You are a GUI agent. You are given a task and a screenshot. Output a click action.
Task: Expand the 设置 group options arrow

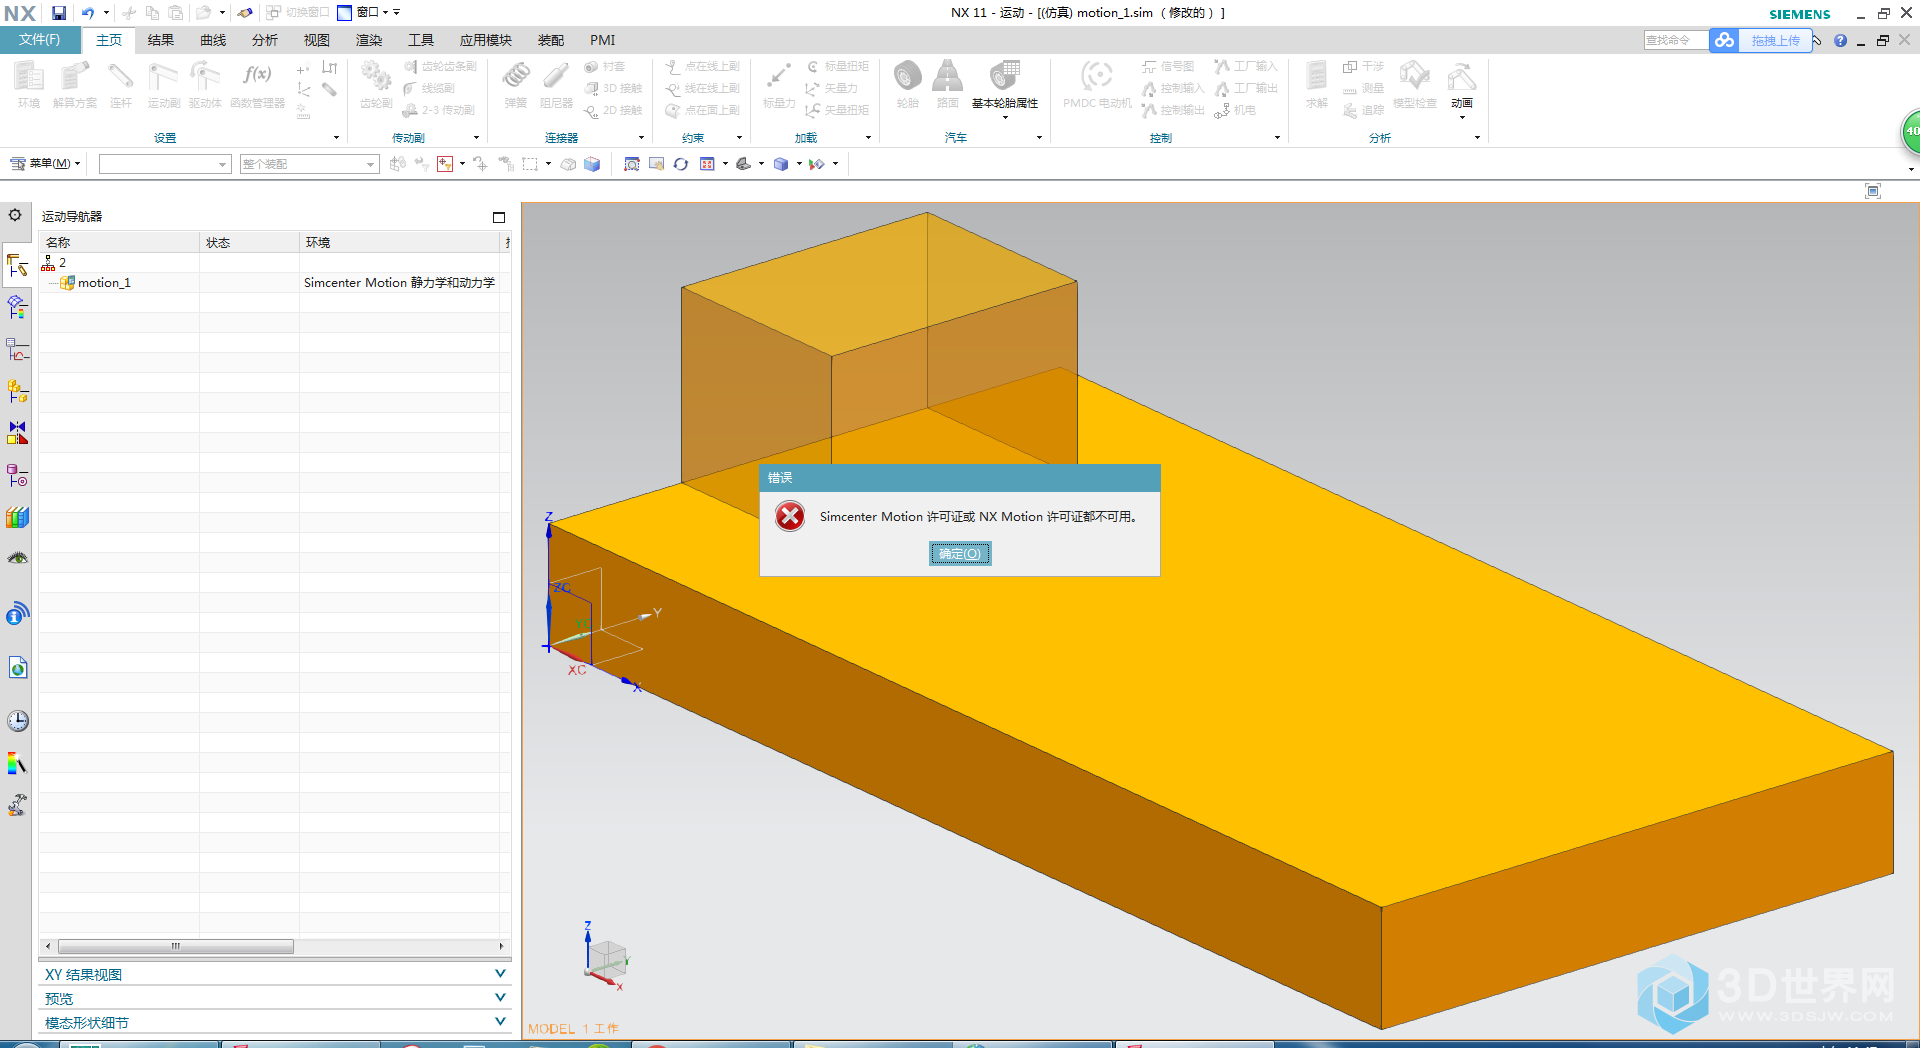point(336,138)
